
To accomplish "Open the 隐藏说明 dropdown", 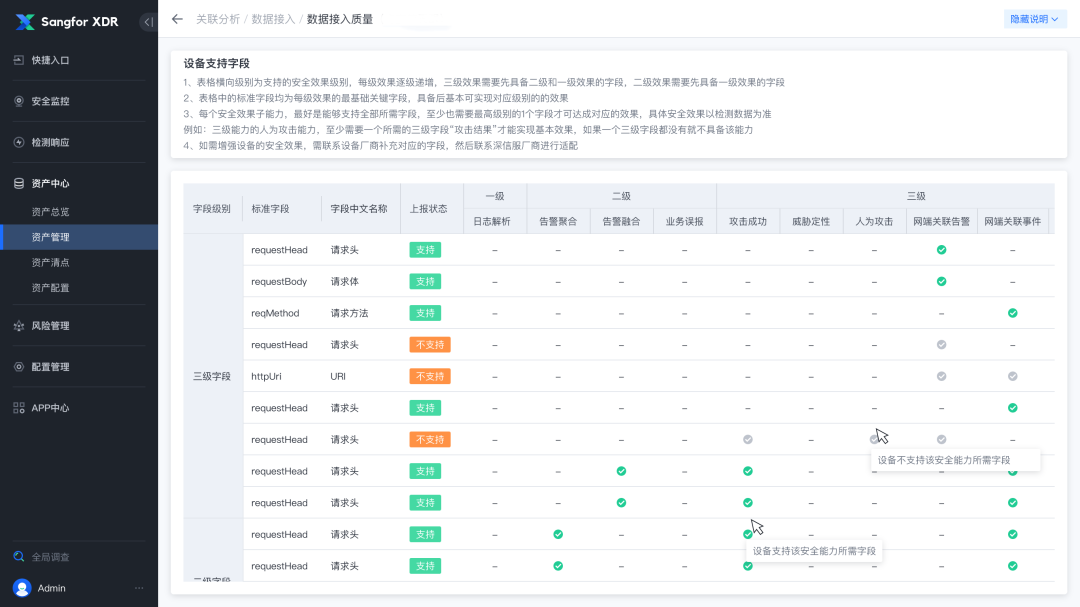I will tap(1034, 18).
